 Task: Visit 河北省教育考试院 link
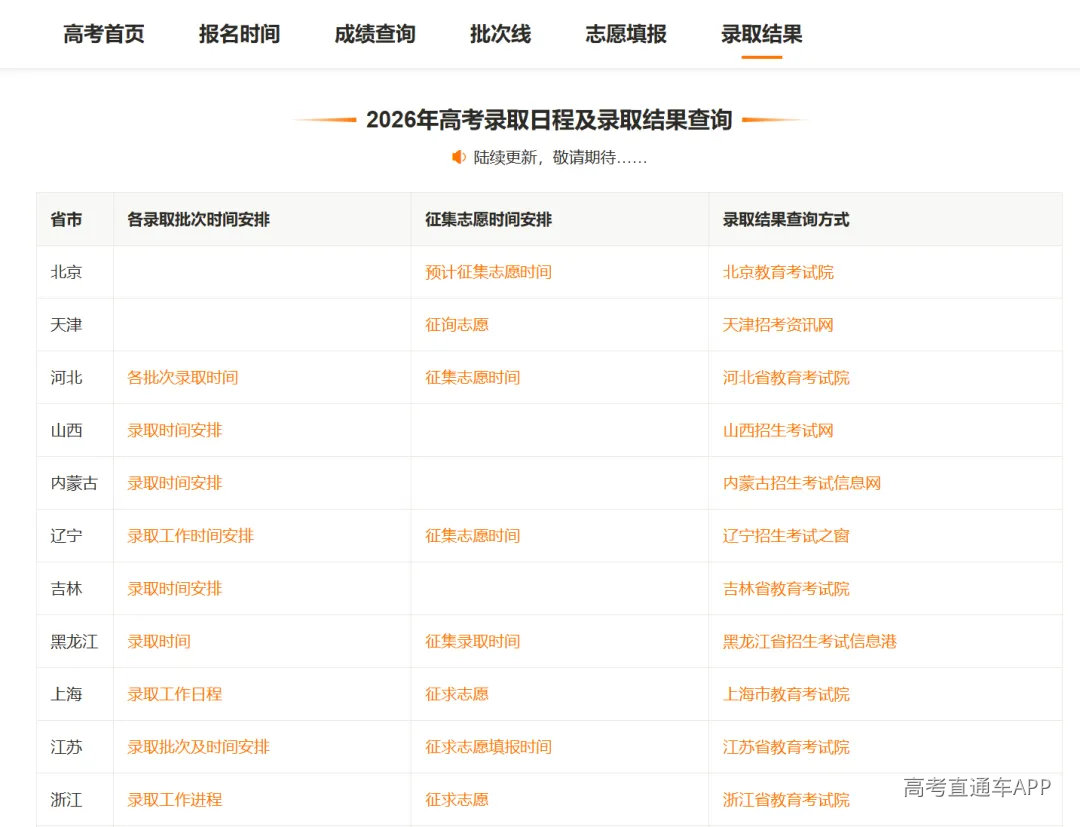785,377
